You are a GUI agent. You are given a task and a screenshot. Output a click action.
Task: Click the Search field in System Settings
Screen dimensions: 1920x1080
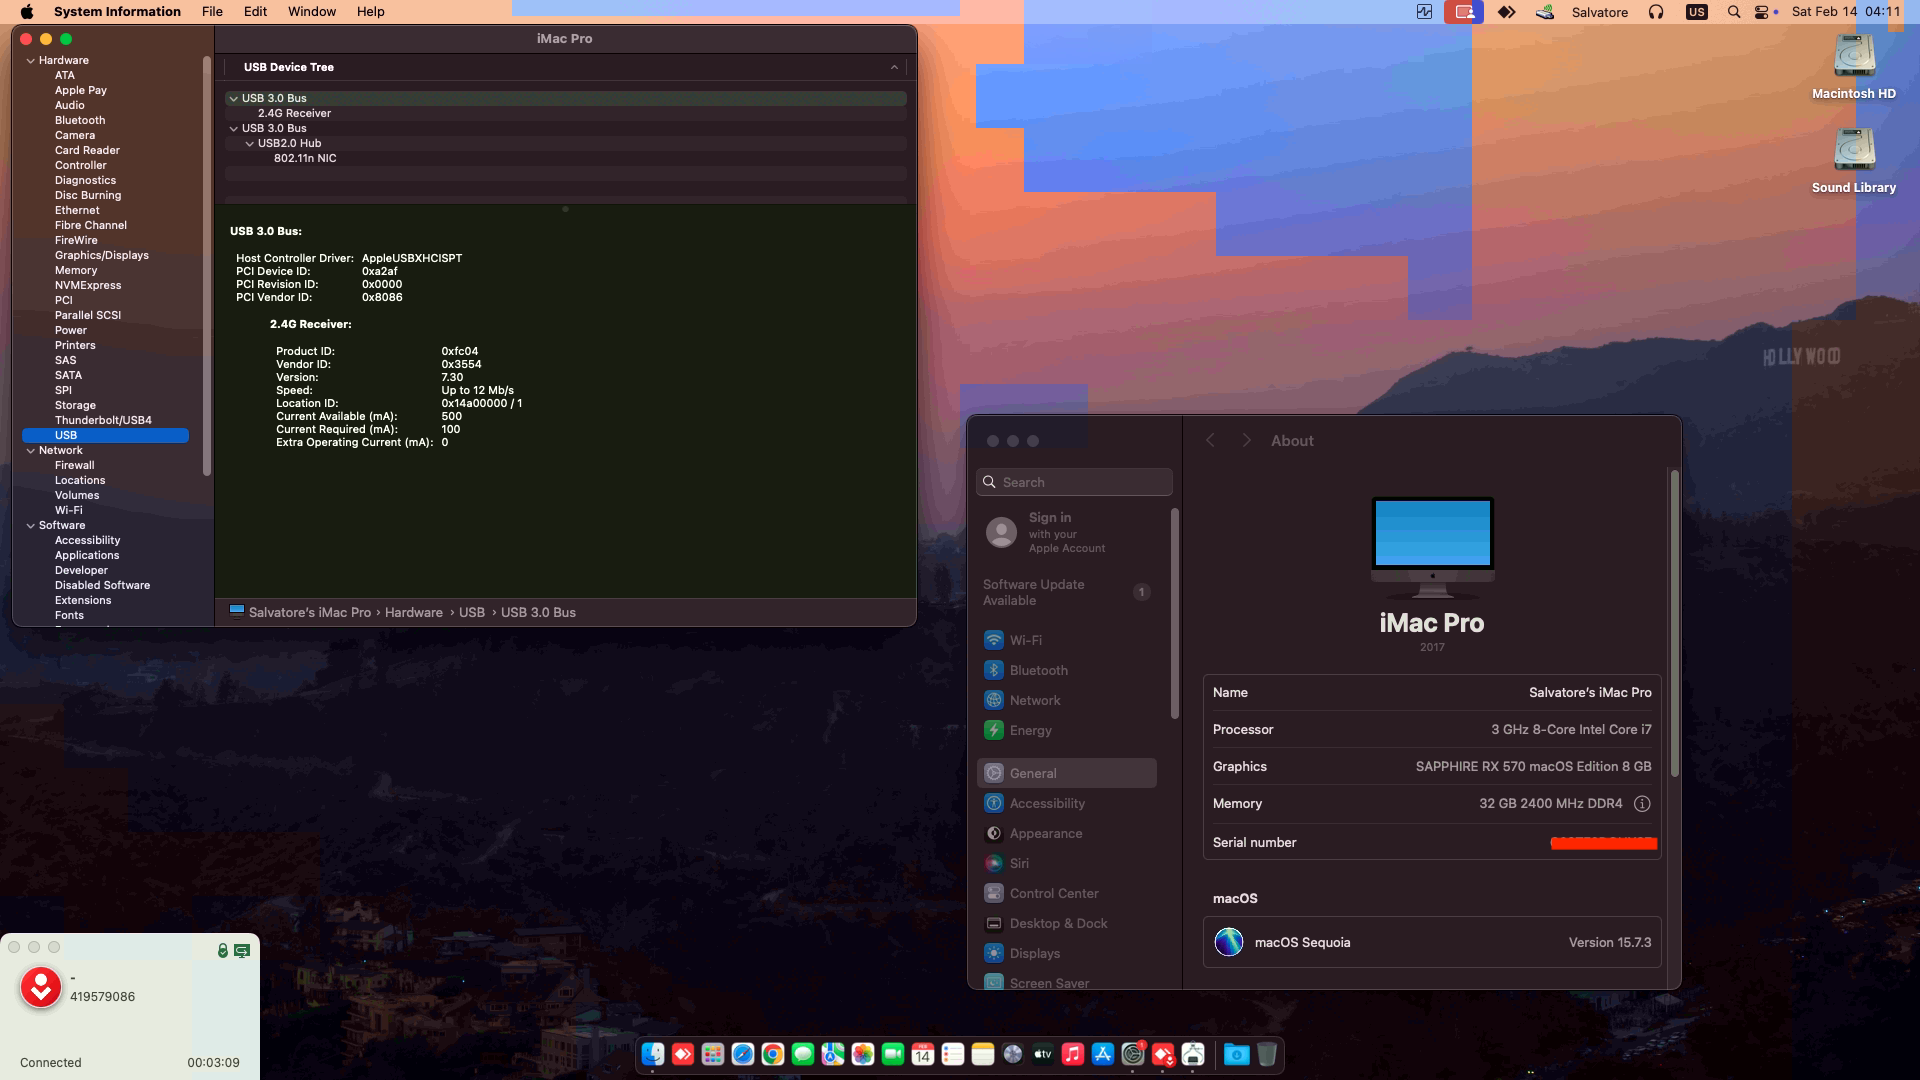1074,482
